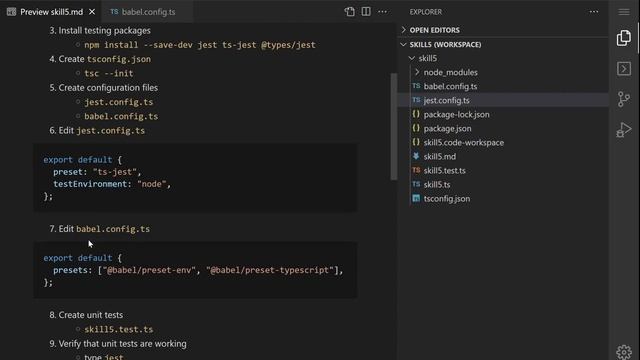
Task: Click 'Install testing packages' step text
Action: [x=104, y=31]
